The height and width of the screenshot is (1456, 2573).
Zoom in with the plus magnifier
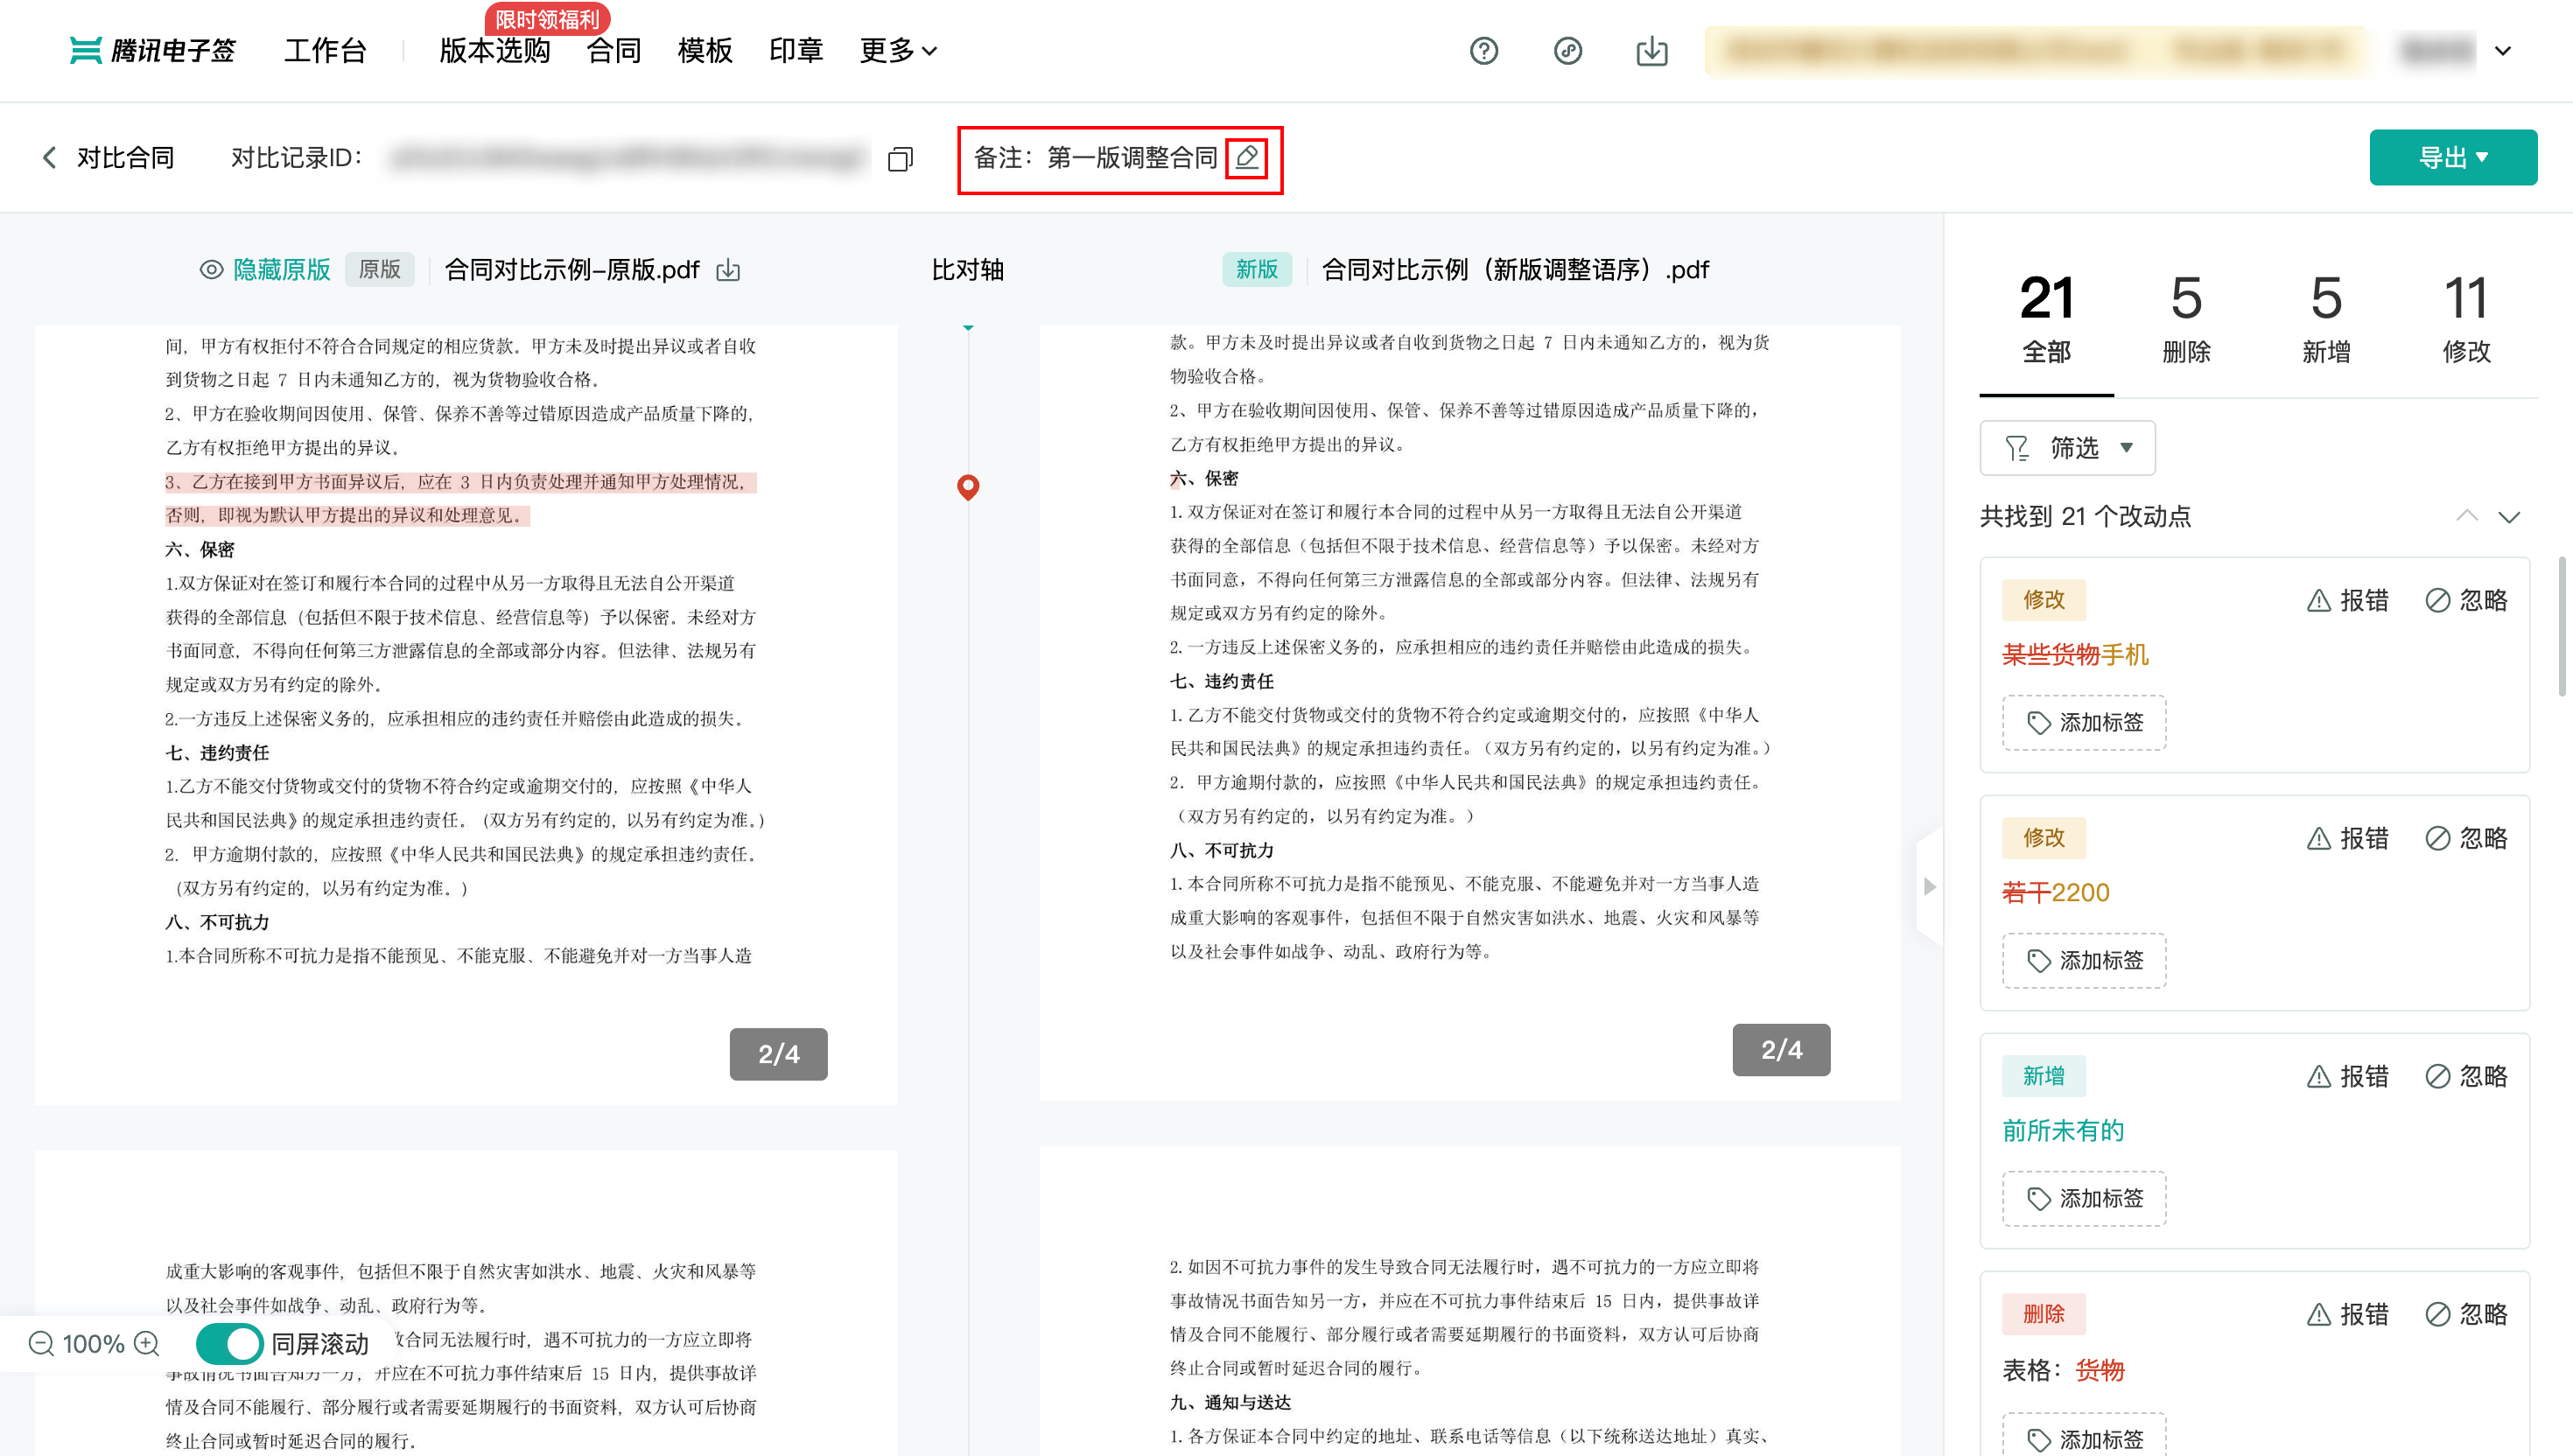(147, 1343)
